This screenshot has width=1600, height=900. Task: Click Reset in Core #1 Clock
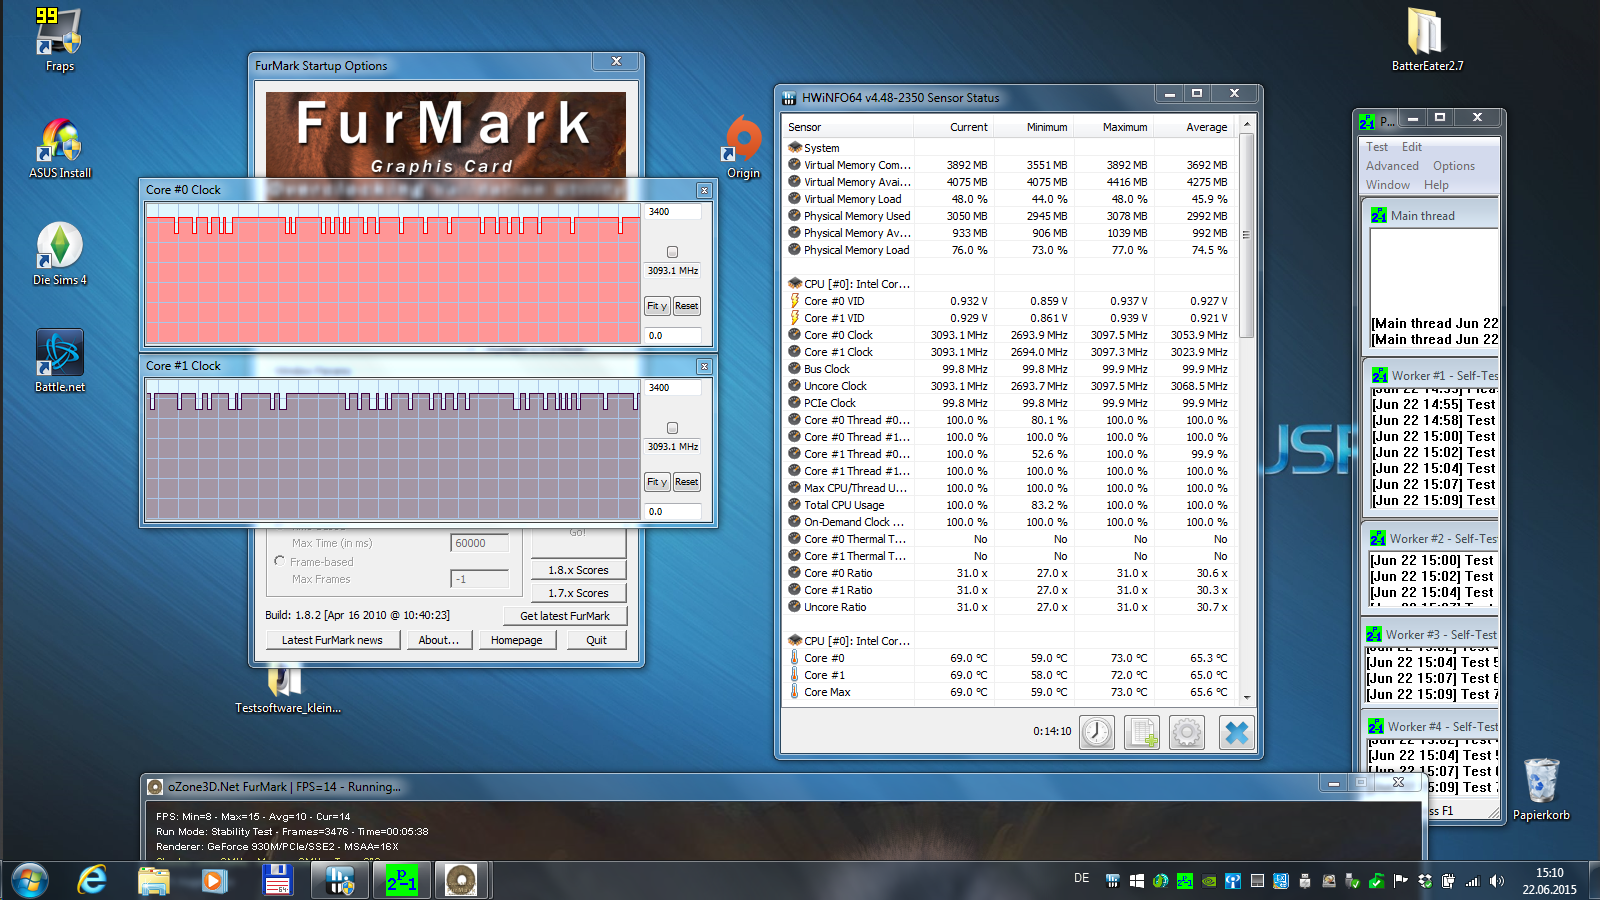[686, 482]
